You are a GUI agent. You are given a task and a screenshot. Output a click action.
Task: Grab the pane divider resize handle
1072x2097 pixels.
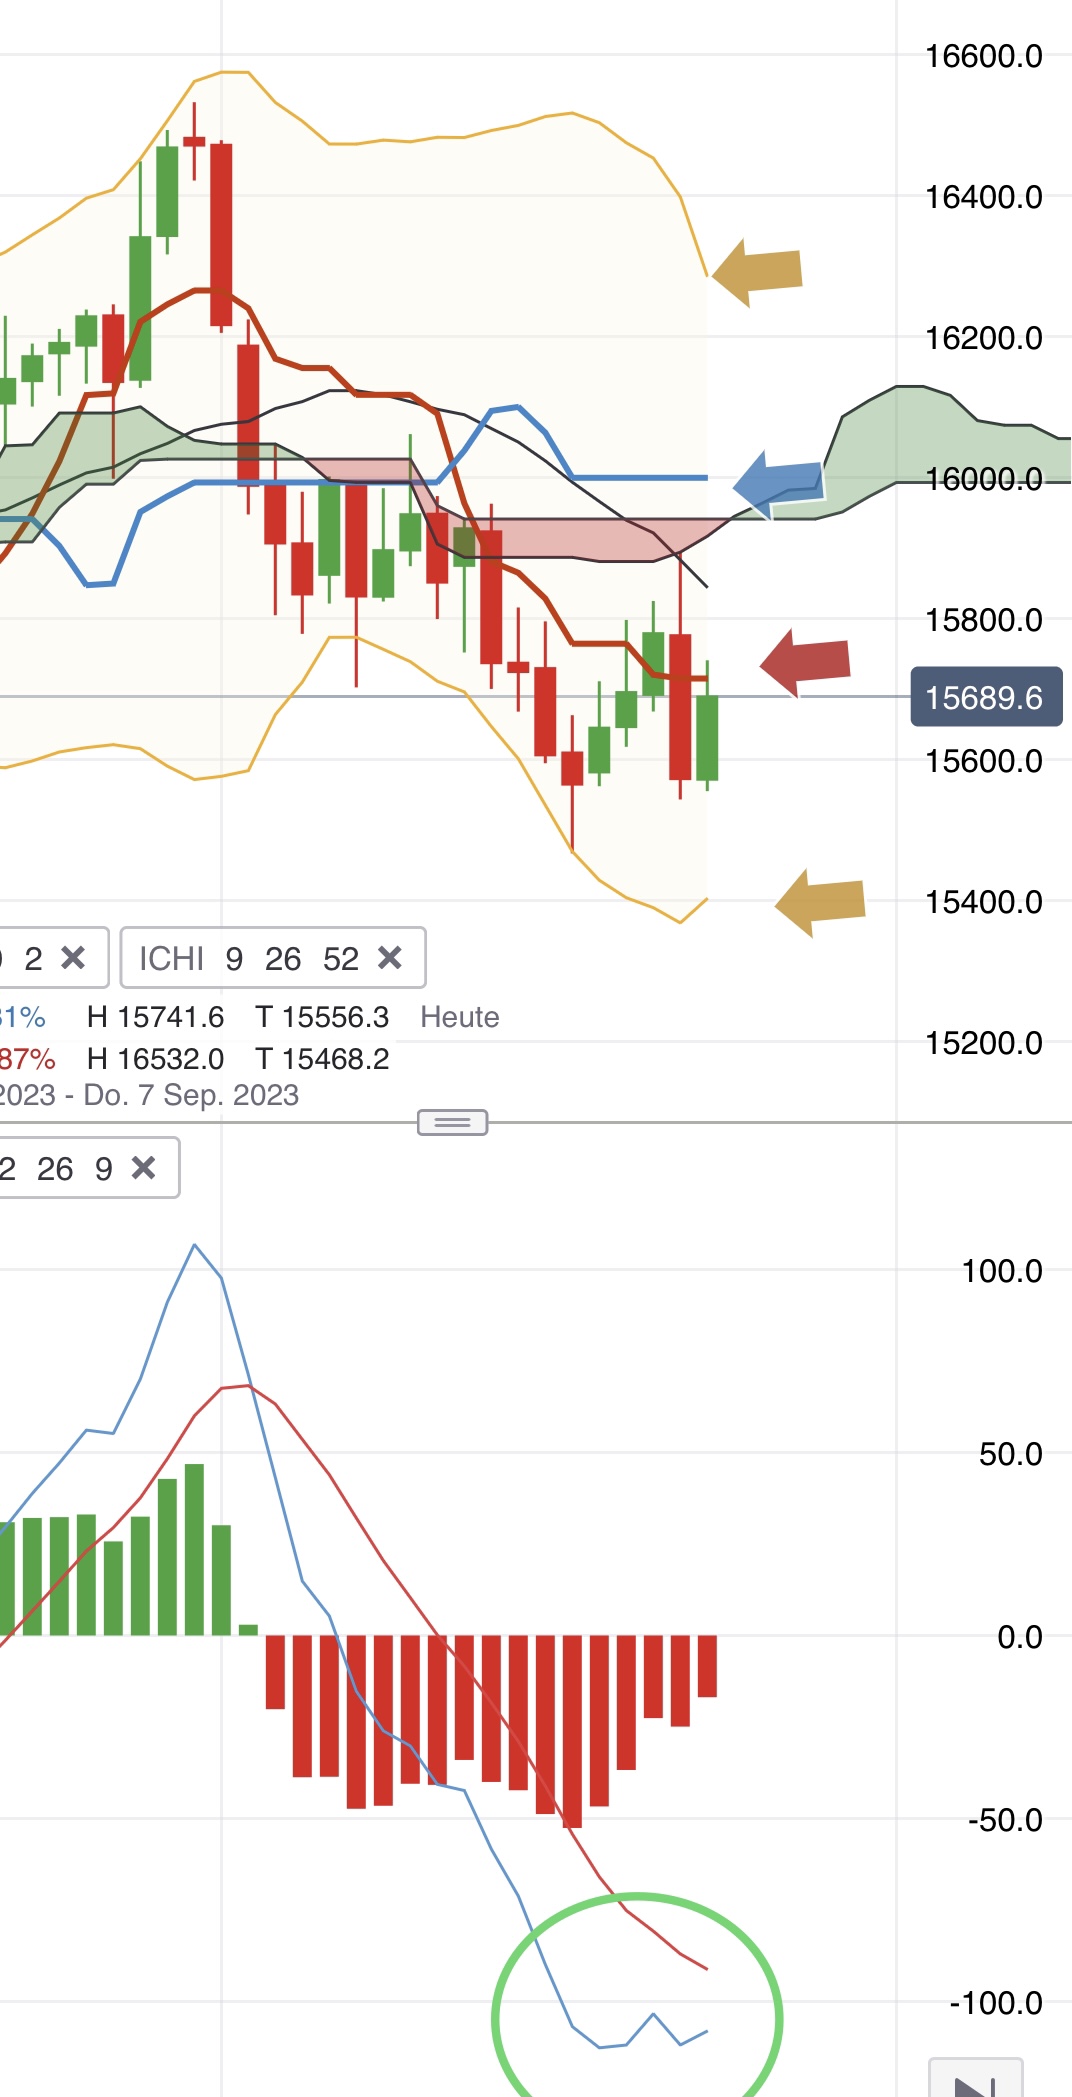tap(452, 1122)
